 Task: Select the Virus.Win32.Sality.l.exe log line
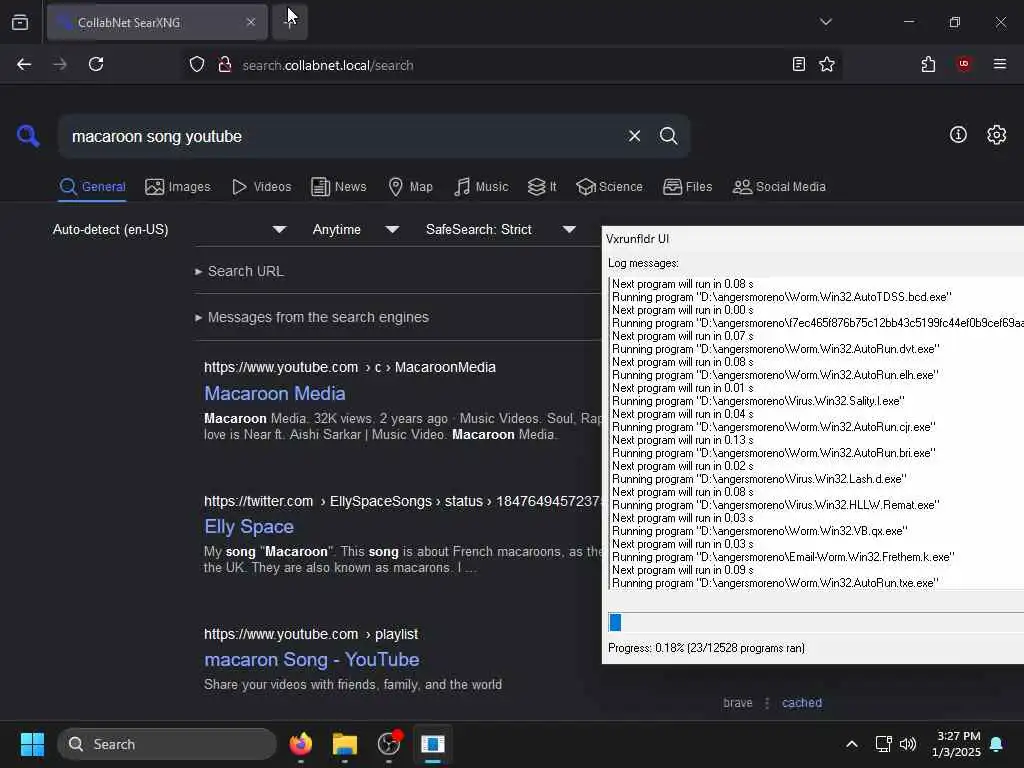pos(758,401)
